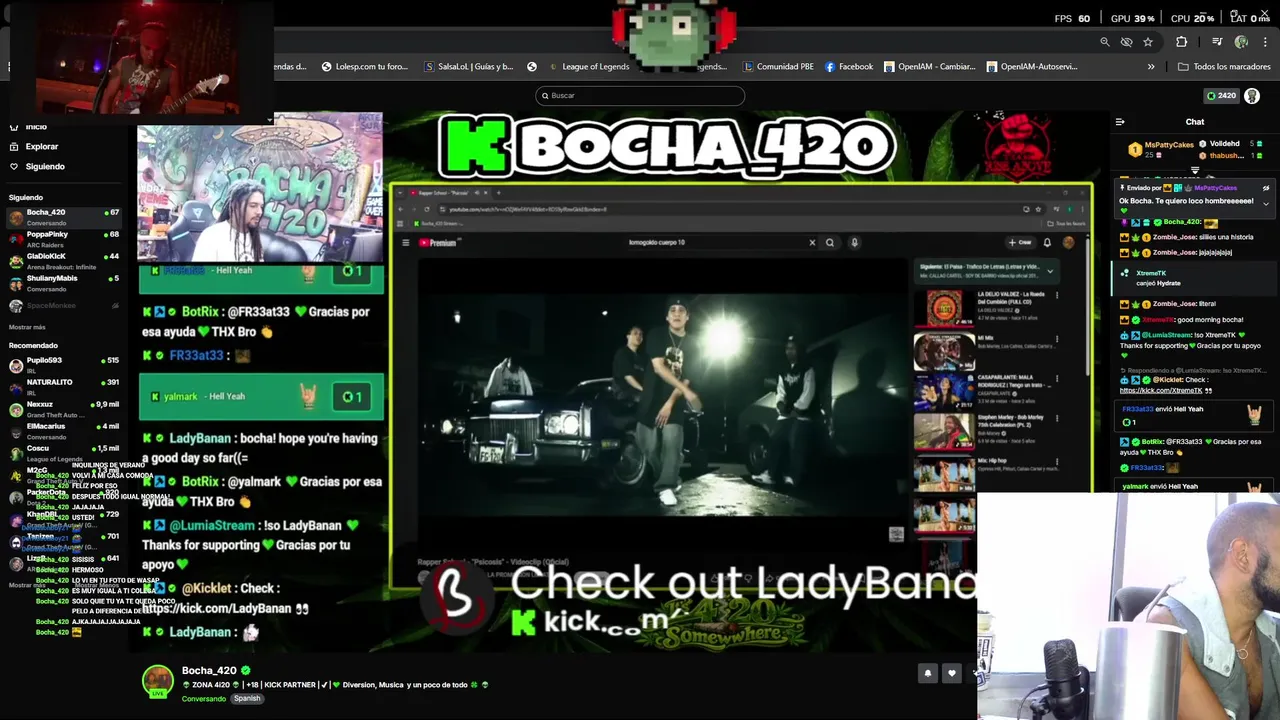1280x720 pixels.
Task: Open the YouTube hamburger menu in the stream
Action: coord(405,242)
